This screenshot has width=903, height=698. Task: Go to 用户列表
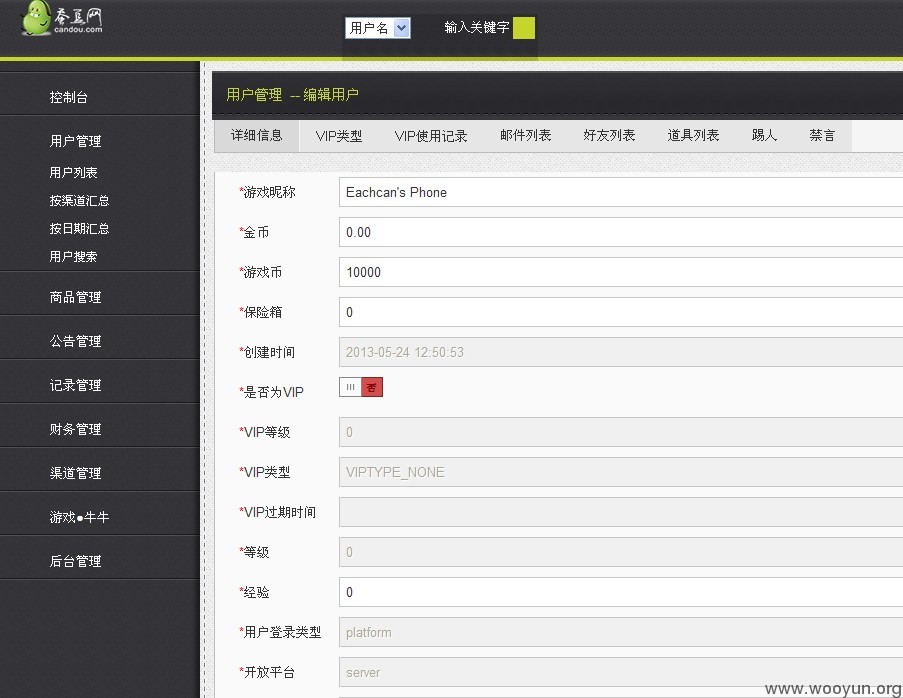[x=73, y=172]
